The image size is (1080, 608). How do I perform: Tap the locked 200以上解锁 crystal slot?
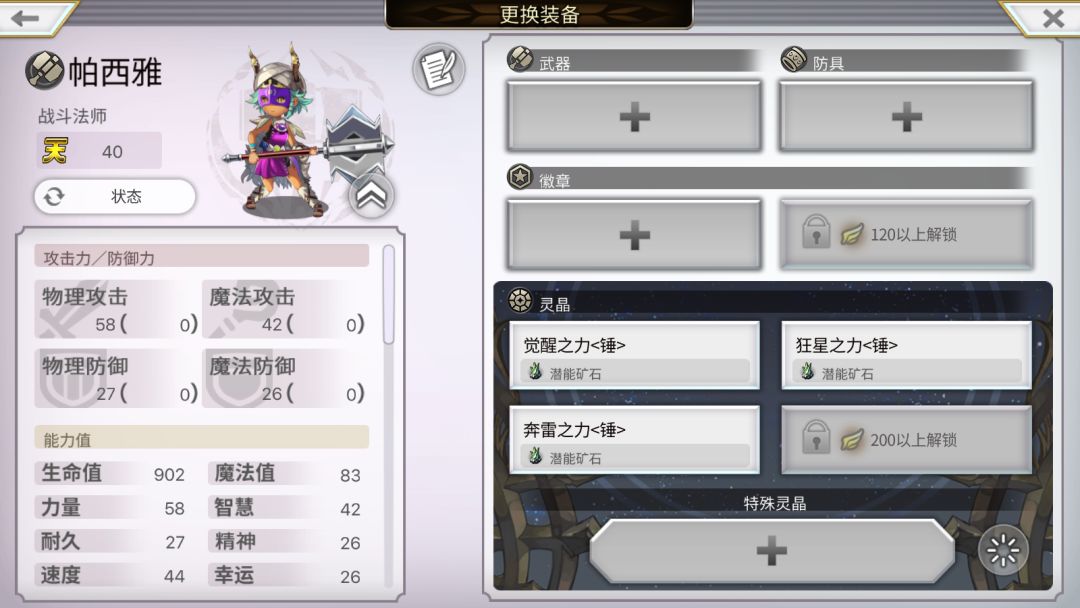pyautogui.click(x=906, y=440)
